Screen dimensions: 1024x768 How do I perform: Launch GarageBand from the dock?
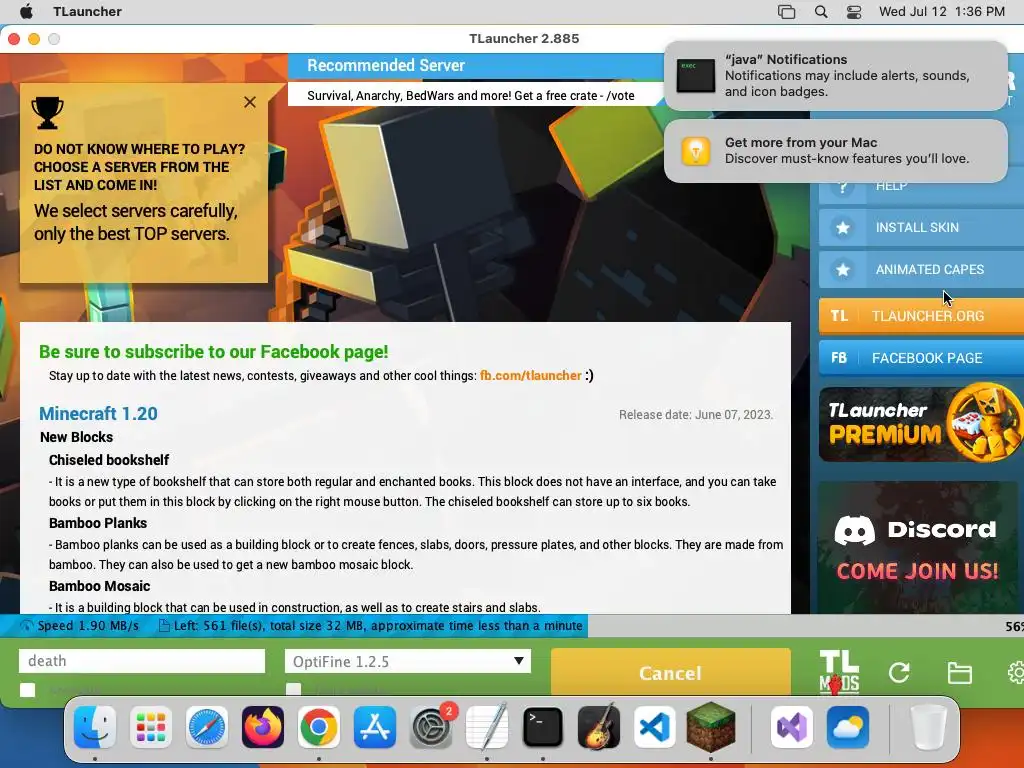(x=599, y=727)
